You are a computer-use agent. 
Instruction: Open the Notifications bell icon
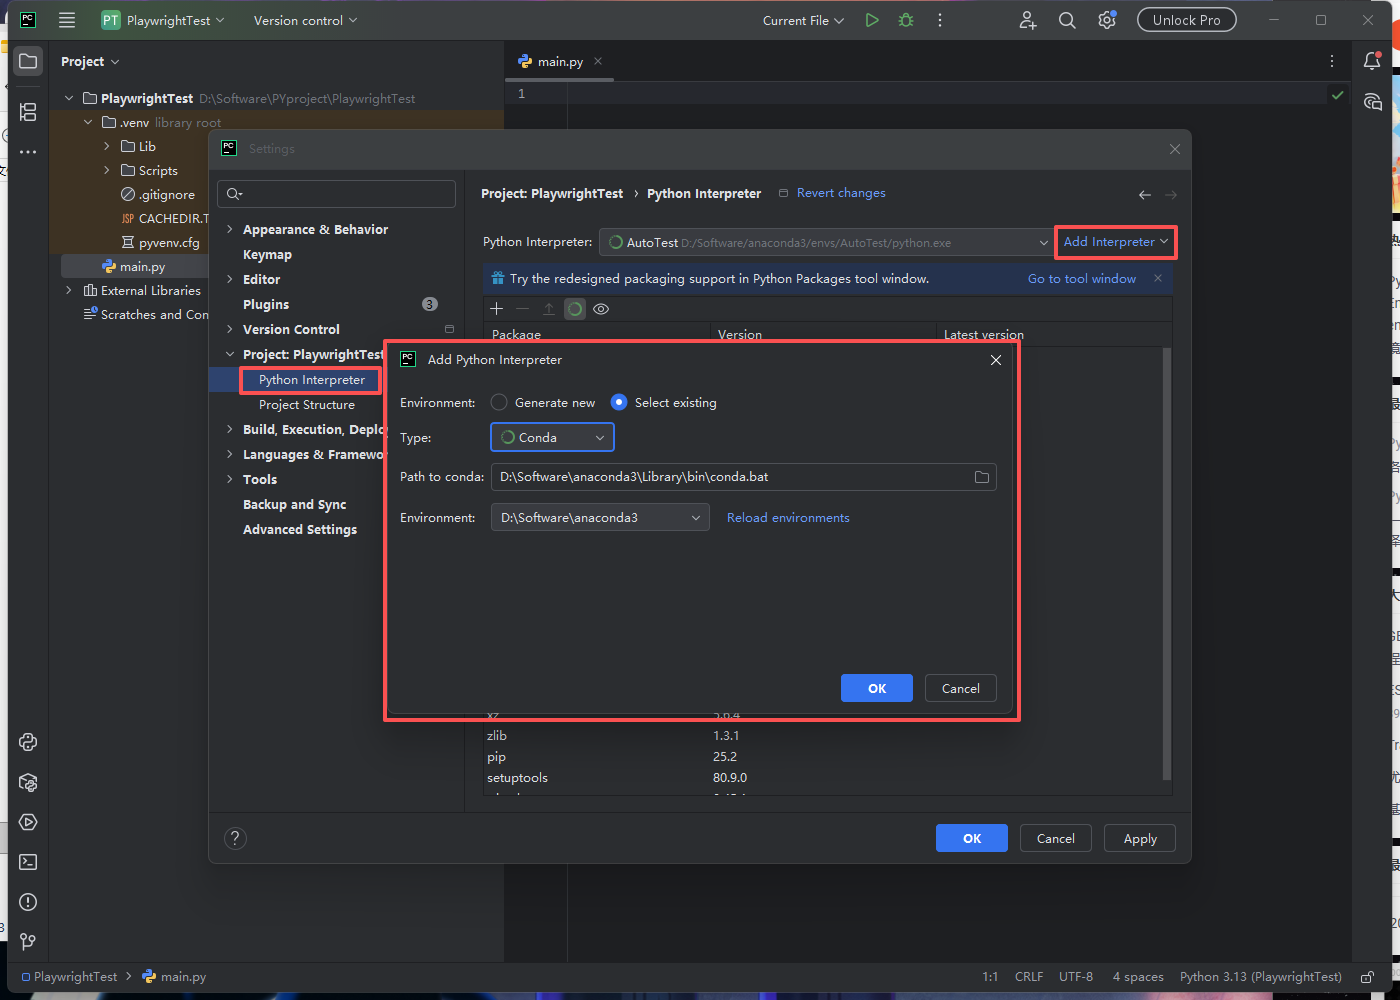[x=1372, y=61]
